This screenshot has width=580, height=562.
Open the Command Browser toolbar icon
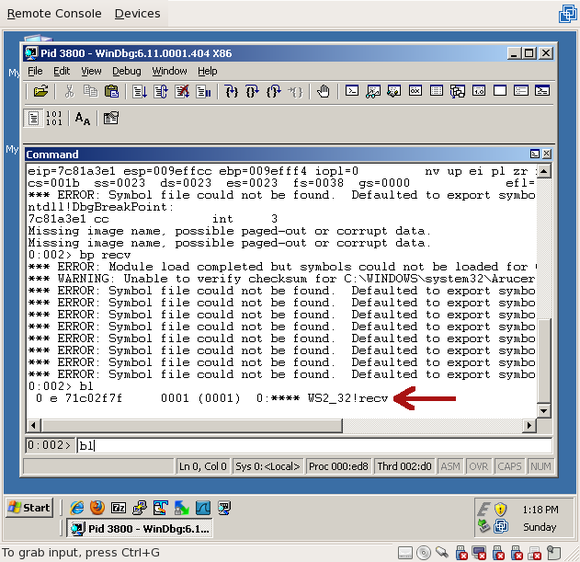click(542, 91)
